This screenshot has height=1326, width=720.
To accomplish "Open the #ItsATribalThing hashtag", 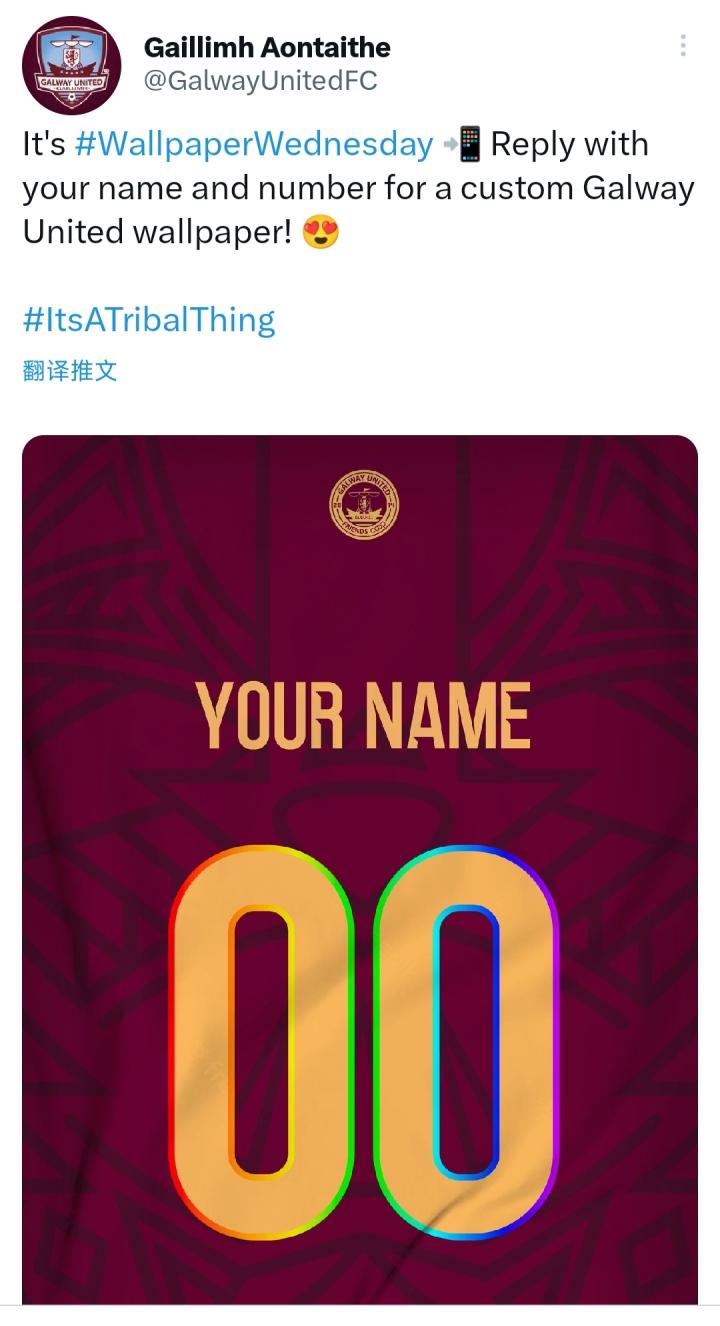I will [x=148, y=320].
